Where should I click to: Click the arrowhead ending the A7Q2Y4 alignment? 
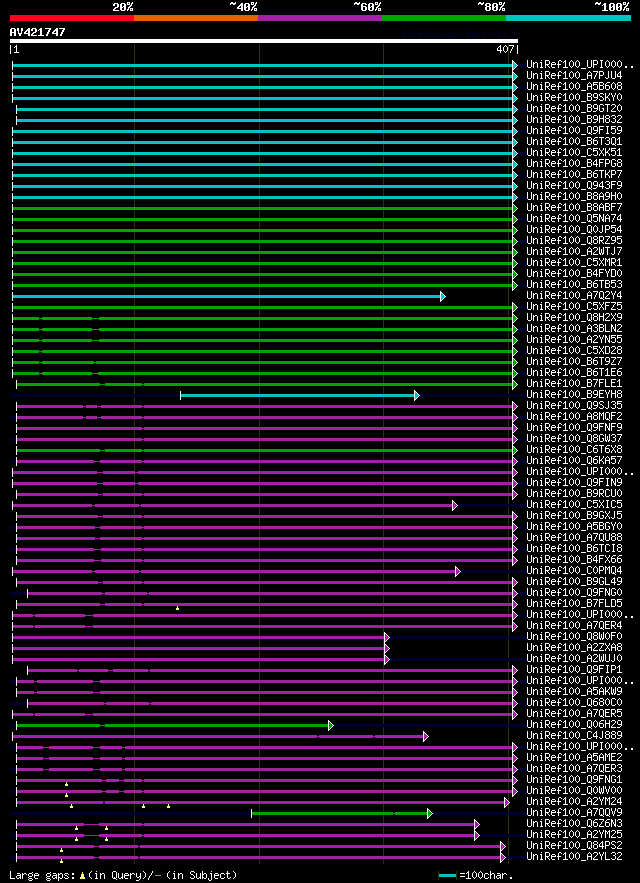point(443,296)
